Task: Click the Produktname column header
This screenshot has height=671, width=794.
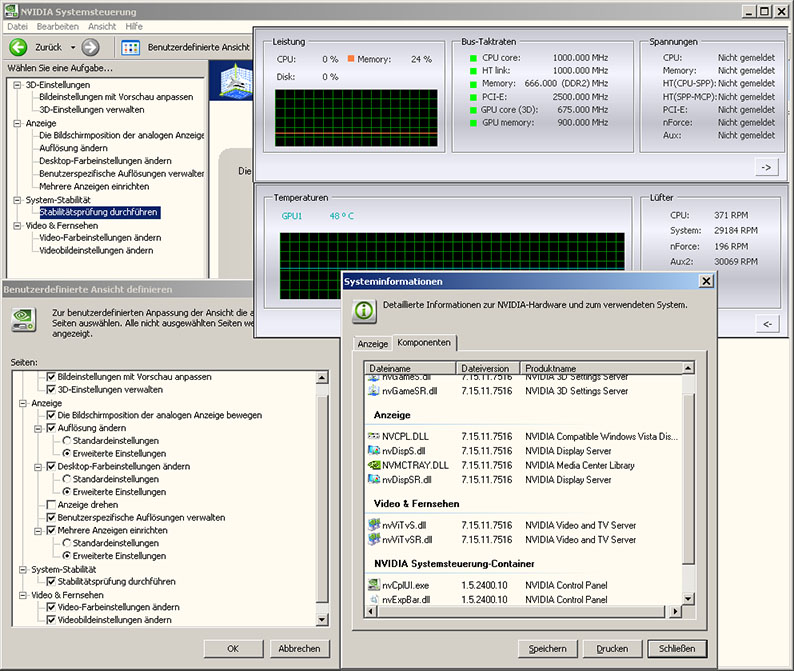Action: click(x=602, y=368)
